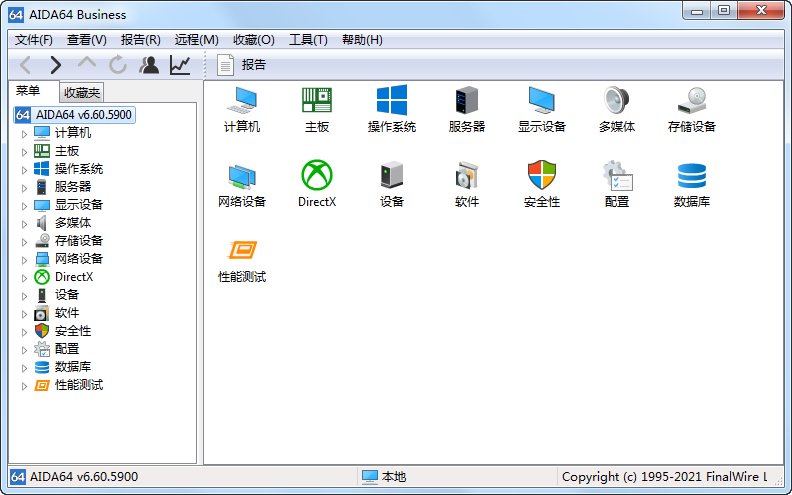This screenshot has width=792, height=495.
Task: Expand the 设备 tree node arrow
Action: point(24,295)
